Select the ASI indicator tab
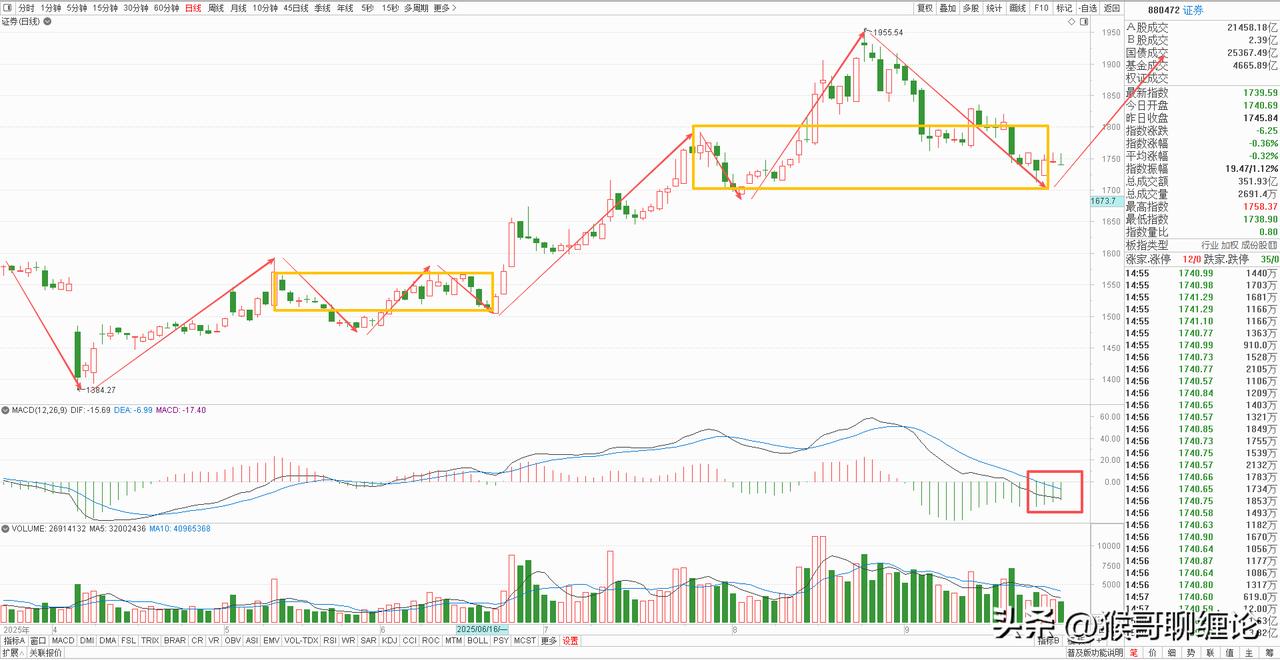The height and width of the screenshot is (660, 1280). point(252,640)
